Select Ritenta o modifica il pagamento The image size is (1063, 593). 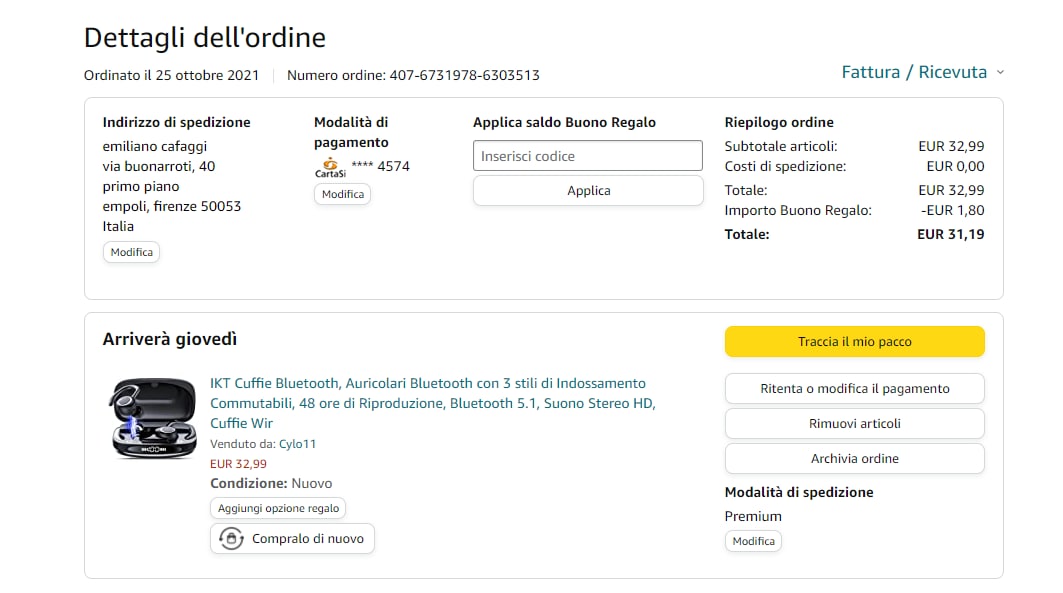click(854, 388)
